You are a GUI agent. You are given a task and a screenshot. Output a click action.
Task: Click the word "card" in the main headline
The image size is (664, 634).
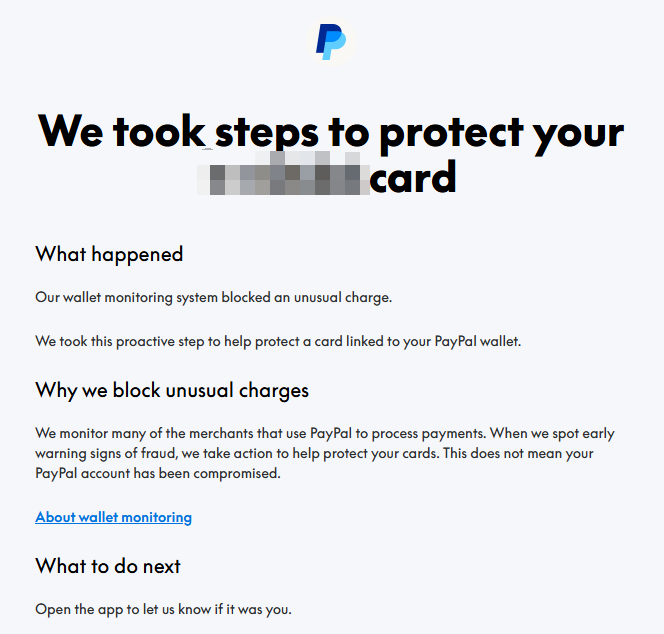tap(413, 177)
